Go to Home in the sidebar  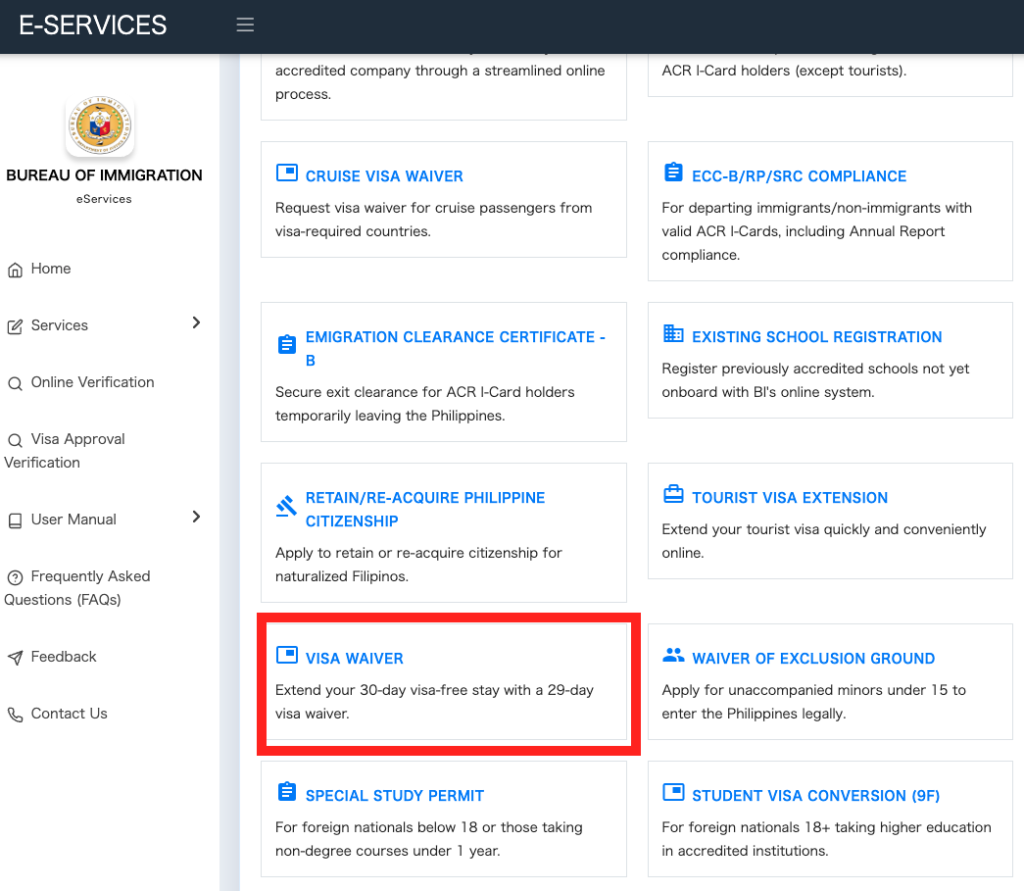pos(50,269)
